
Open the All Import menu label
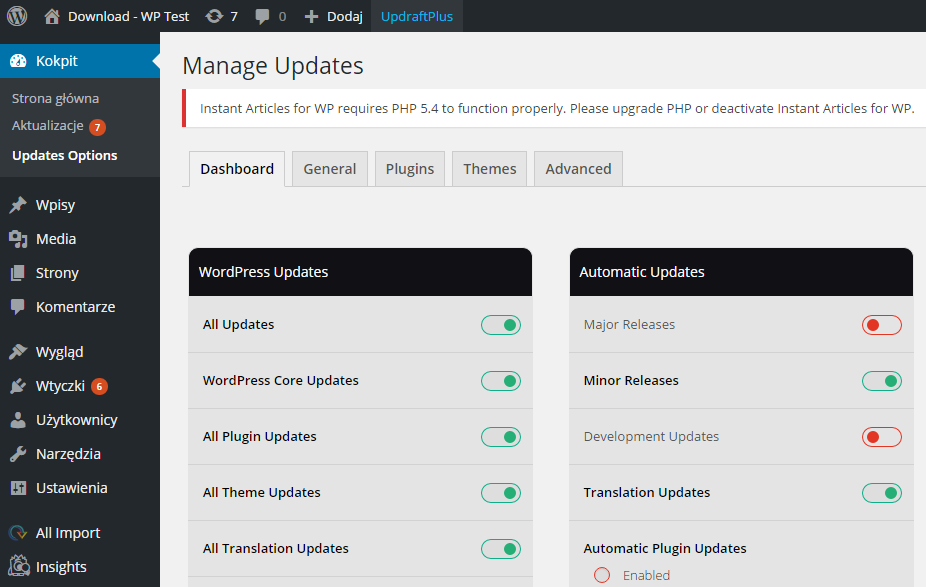tap(68, 533)
